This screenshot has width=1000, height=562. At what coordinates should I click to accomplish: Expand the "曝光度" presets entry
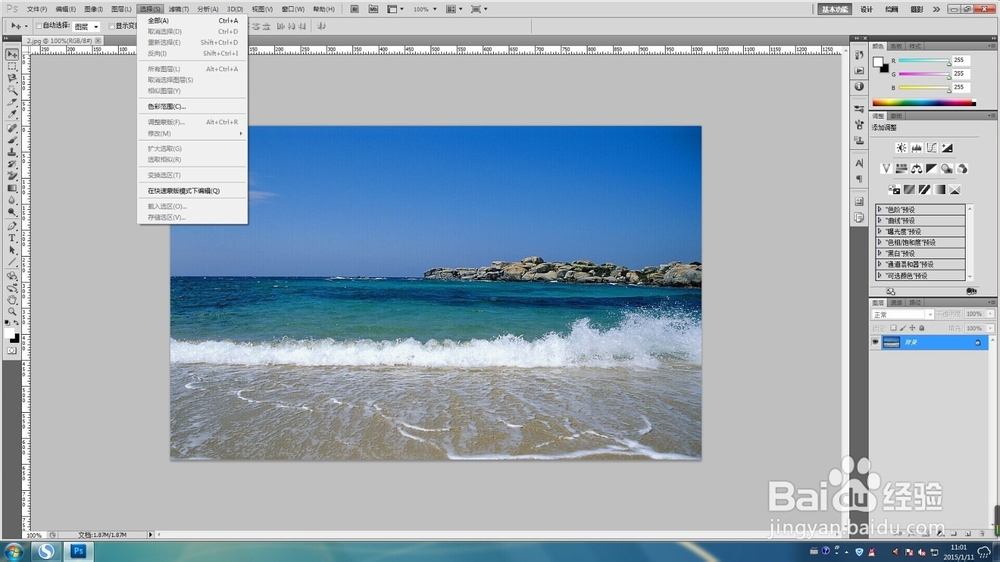coord(879,231)
